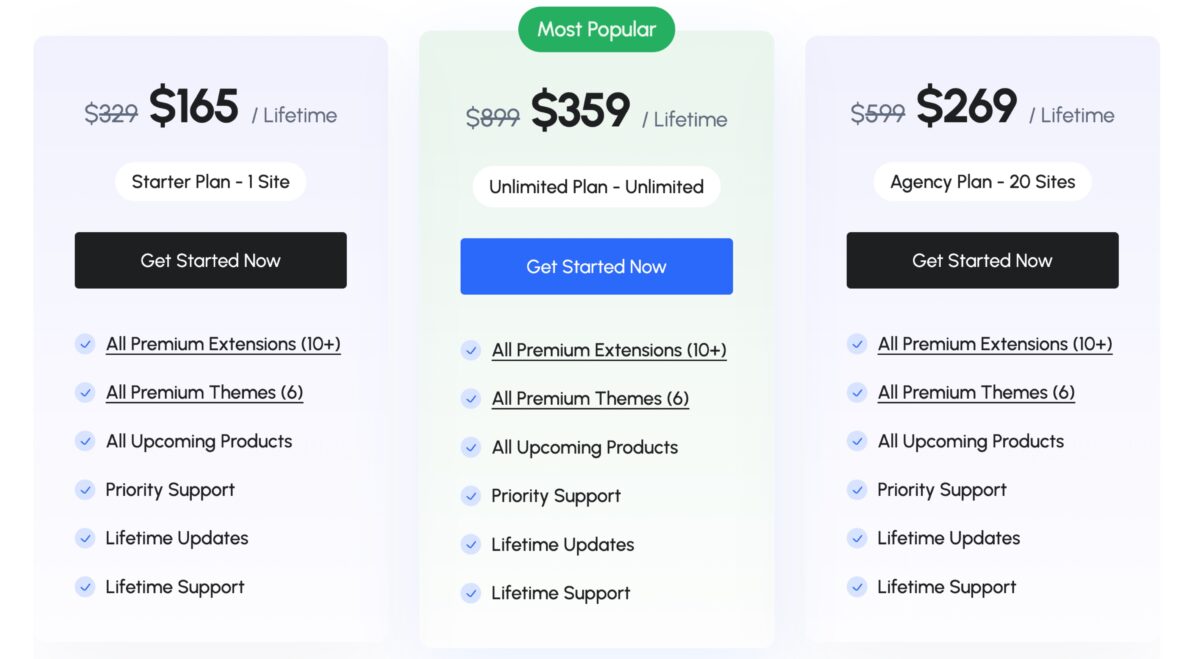
Task: Click check icon beside Agency Lifetime Support
Action: 857,587
